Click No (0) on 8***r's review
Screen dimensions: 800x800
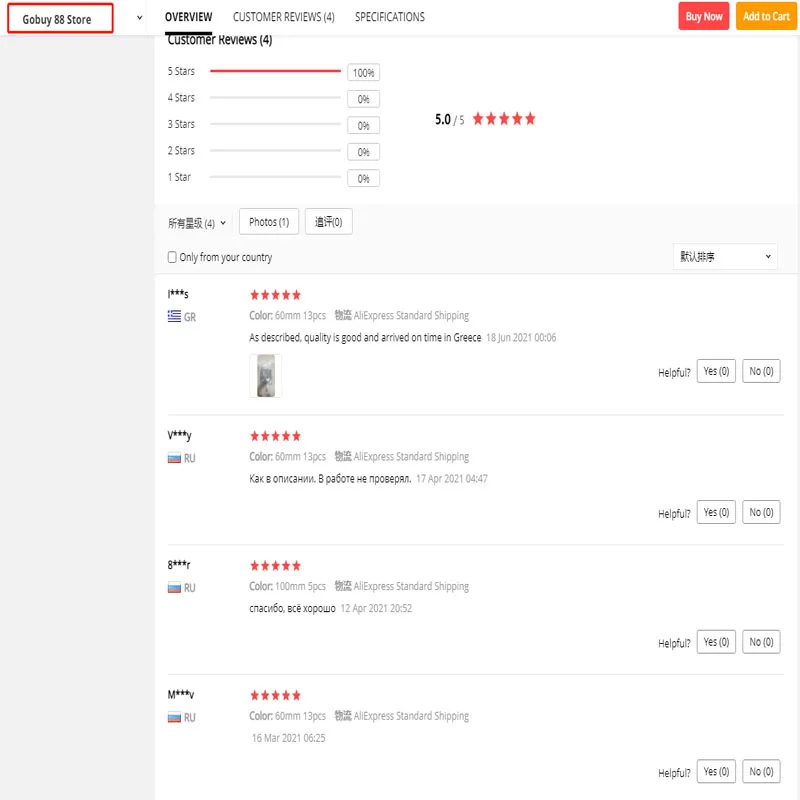(x=761, y=641)
